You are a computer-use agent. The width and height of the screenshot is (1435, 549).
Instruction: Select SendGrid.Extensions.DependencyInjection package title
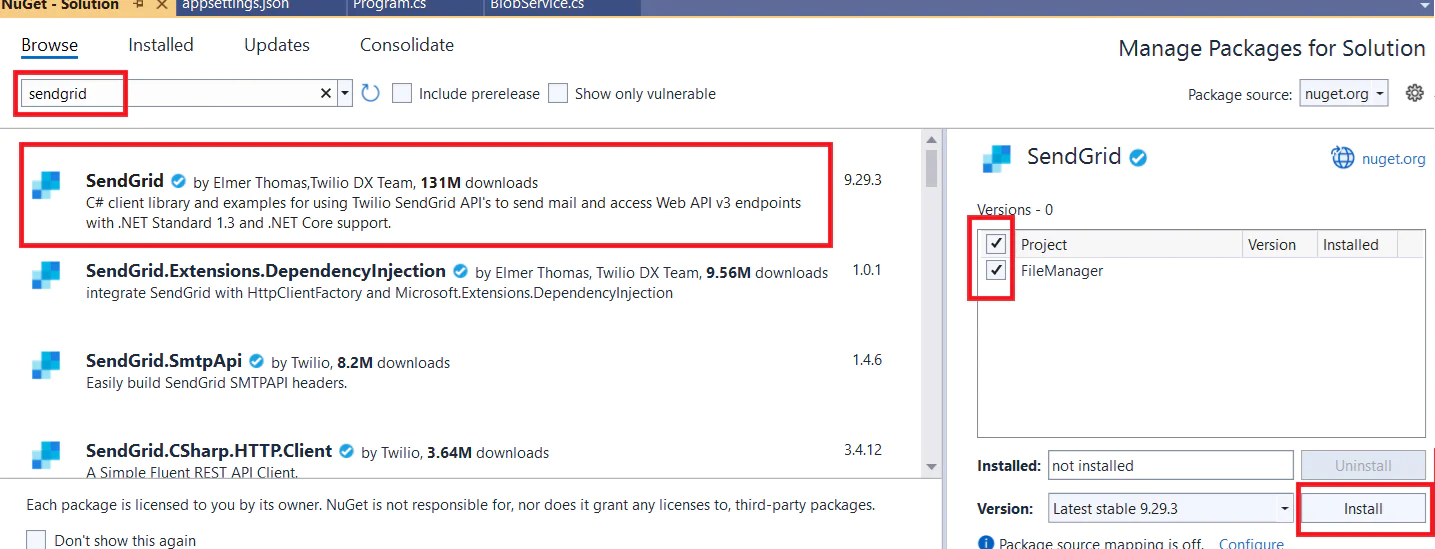tap(266, 271)
